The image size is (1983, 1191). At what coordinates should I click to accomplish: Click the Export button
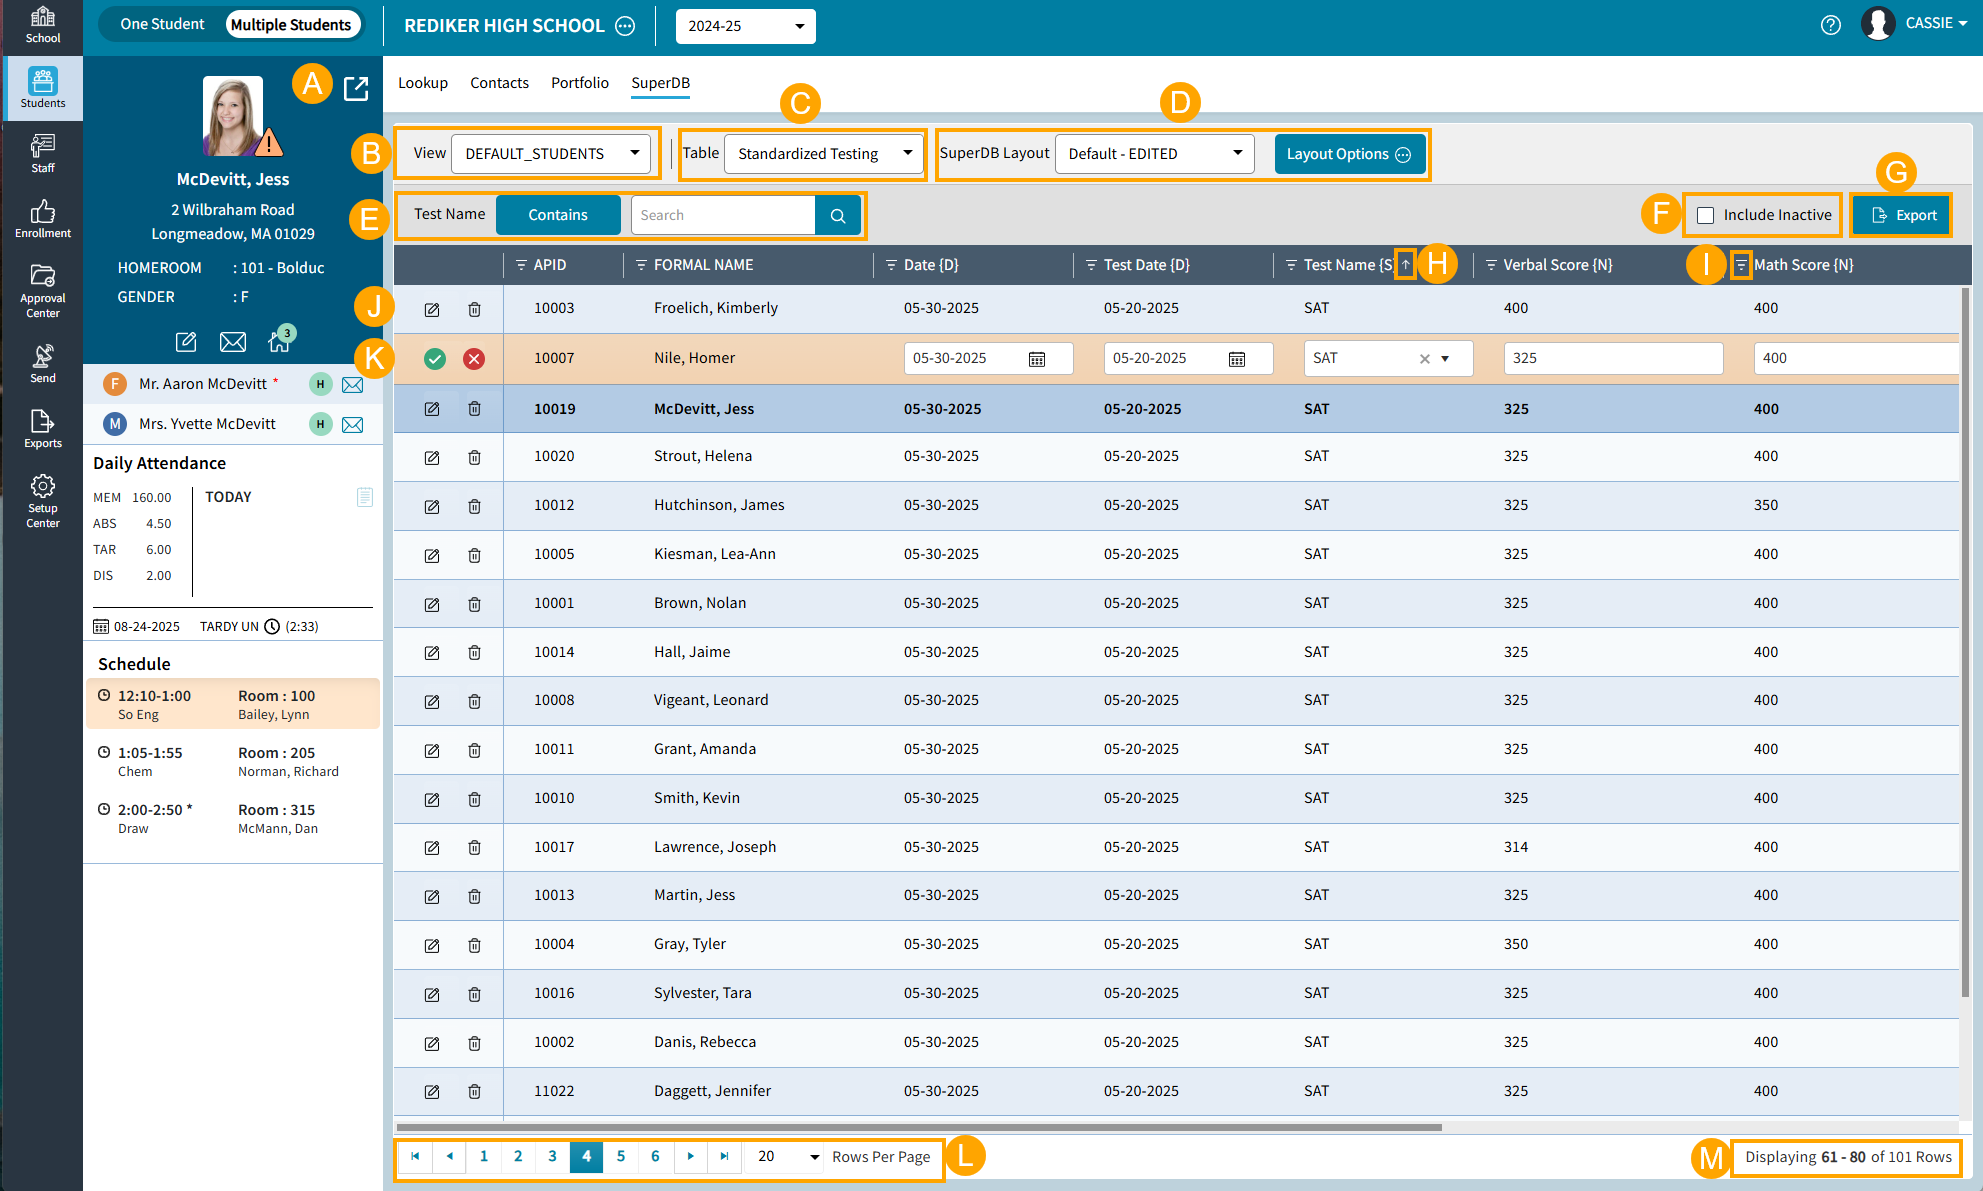tap(1901, 216)
